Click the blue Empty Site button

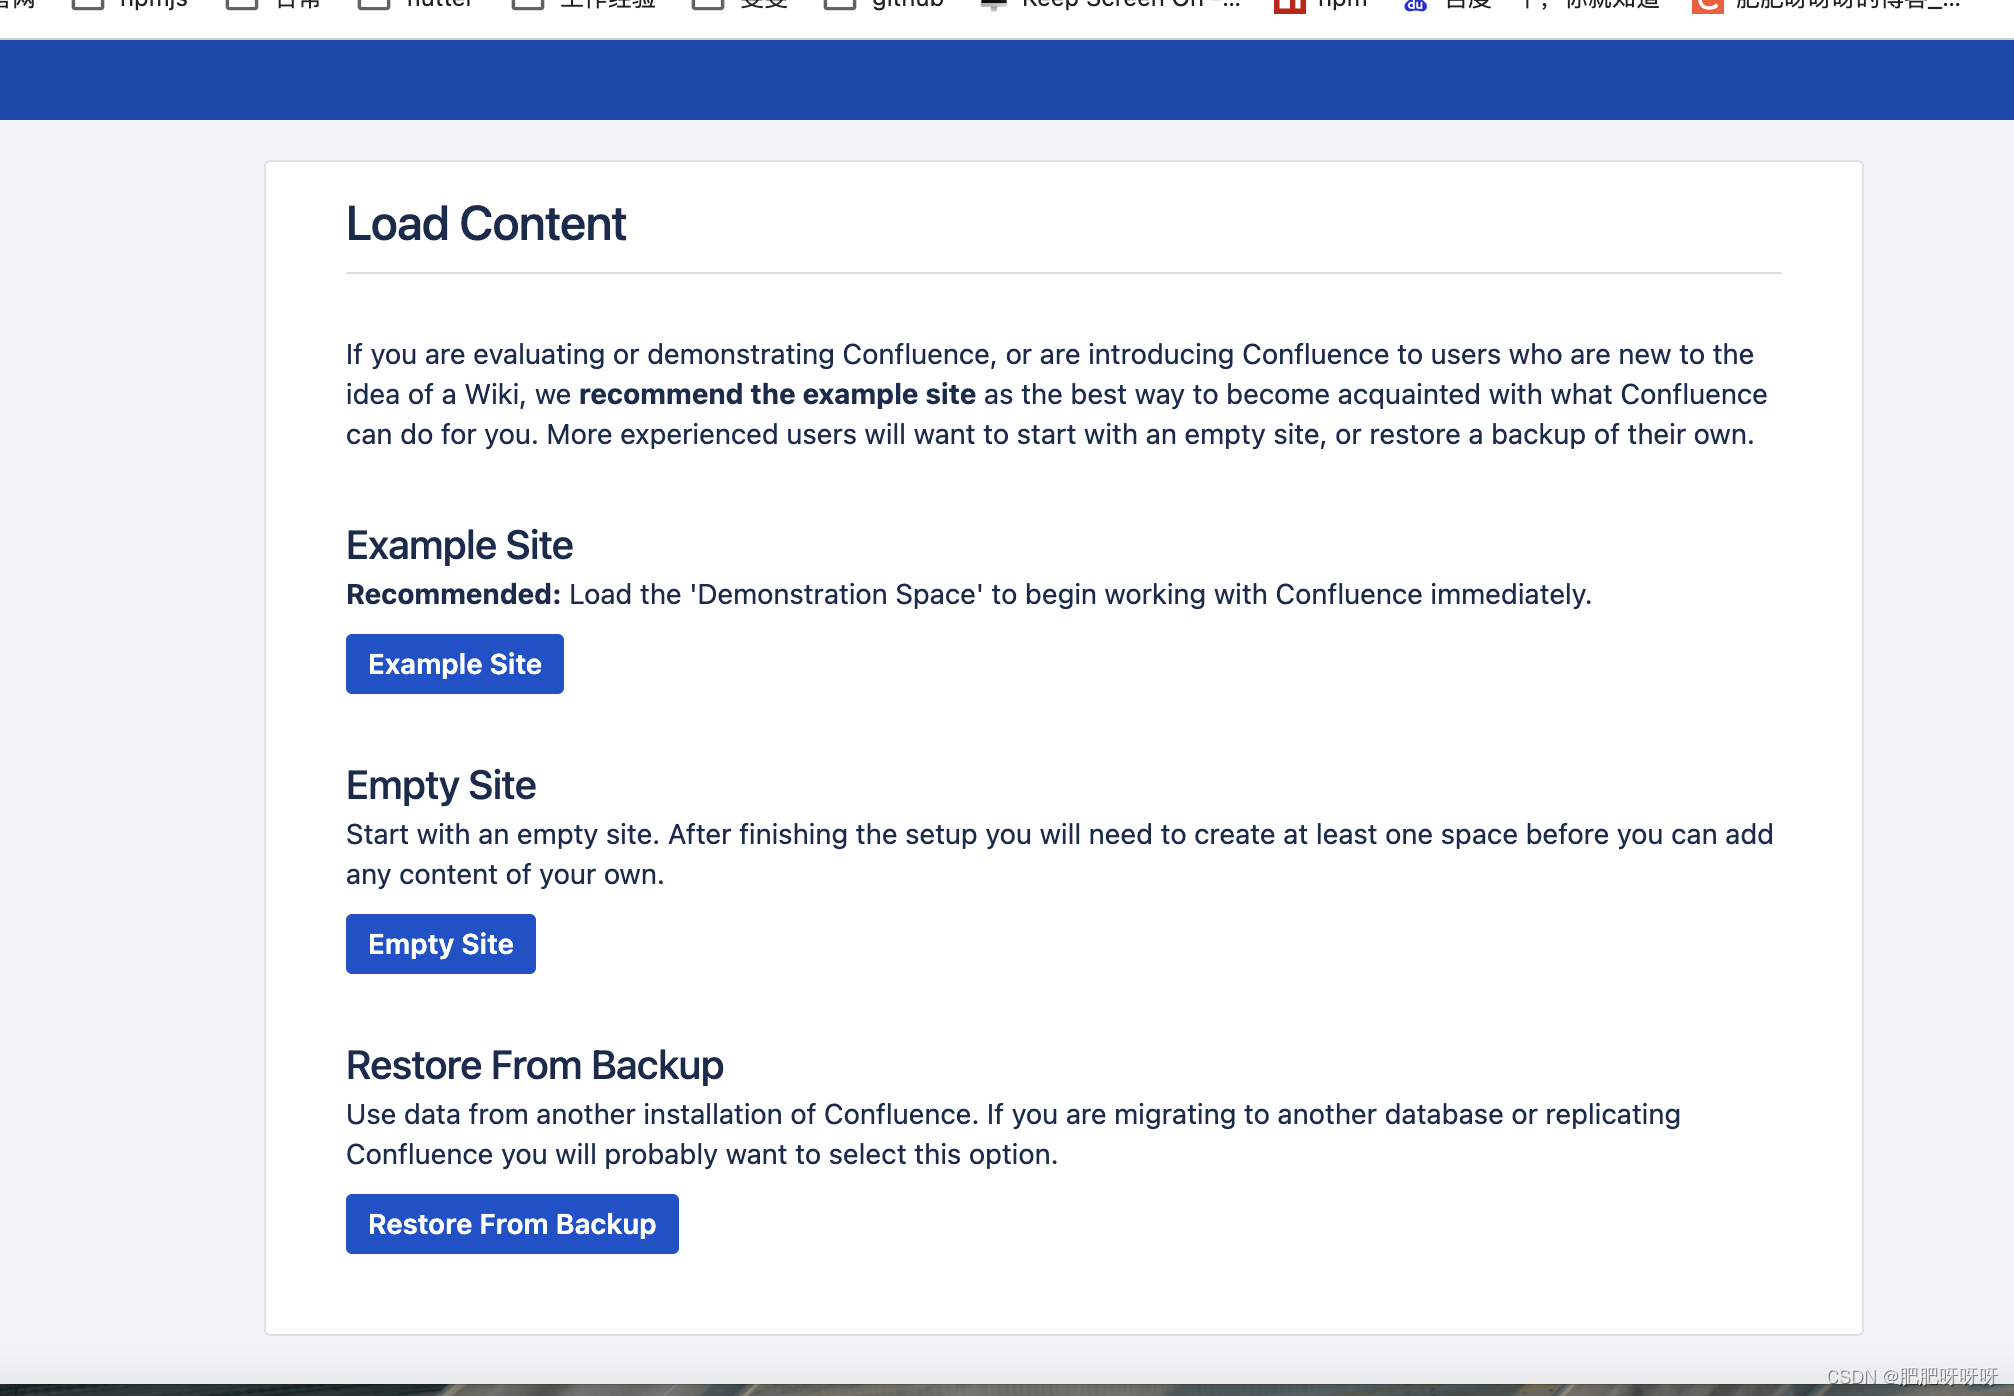point(440,944)
